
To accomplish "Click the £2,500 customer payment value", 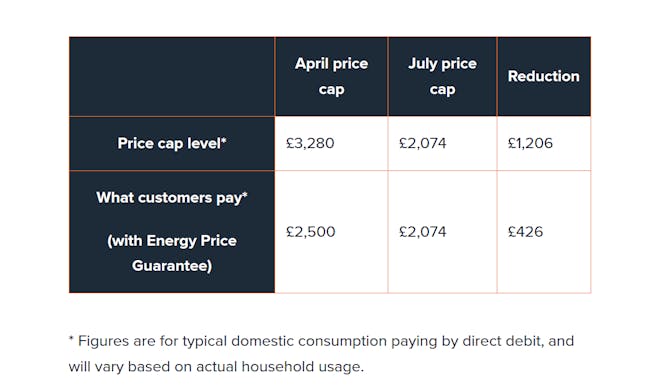I will [311, 232].
